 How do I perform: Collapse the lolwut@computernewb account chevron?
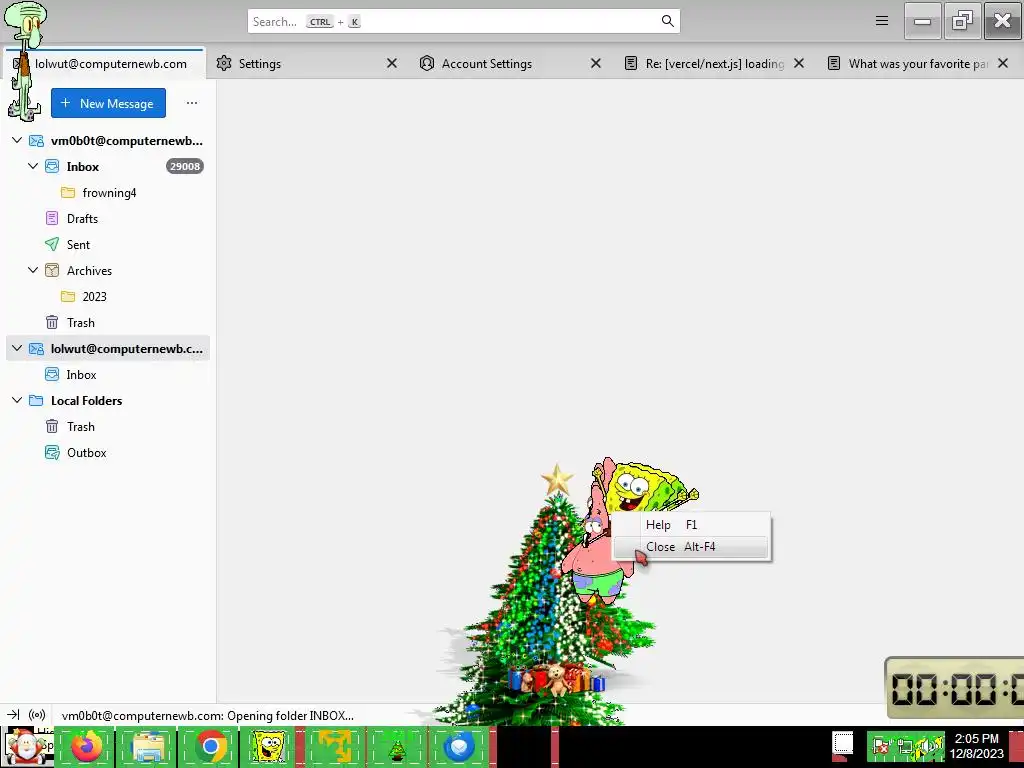pyautogui.click(x=18, y=349)
